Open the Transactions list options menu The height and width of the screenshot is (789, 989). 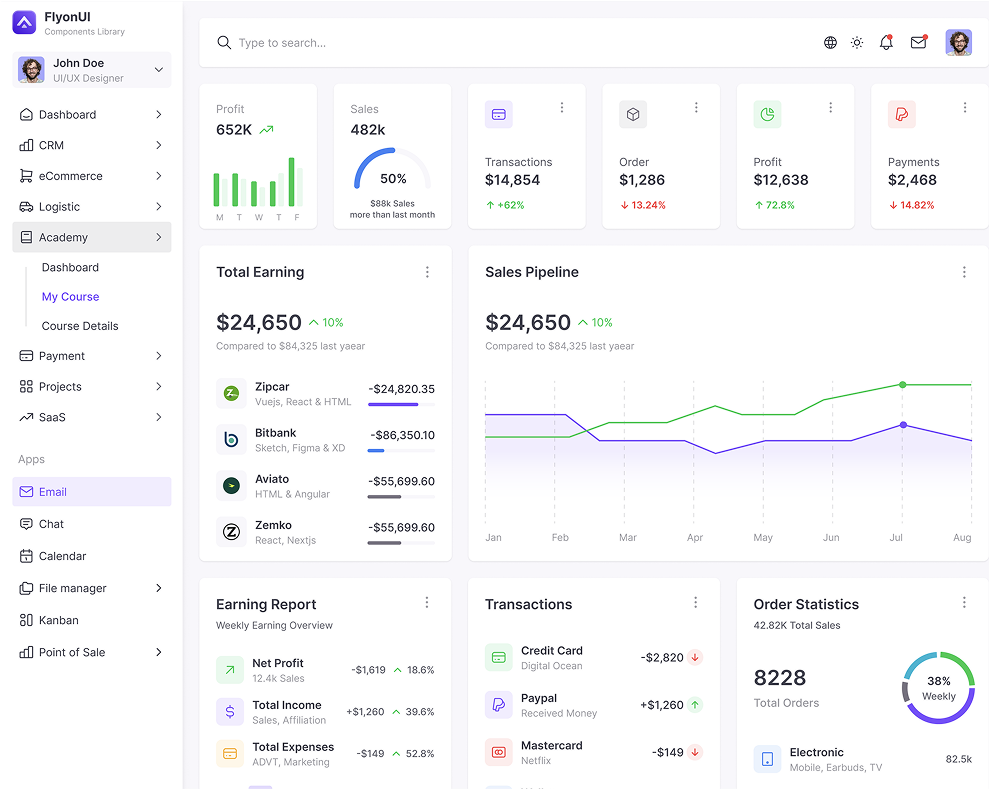[695, 602]
